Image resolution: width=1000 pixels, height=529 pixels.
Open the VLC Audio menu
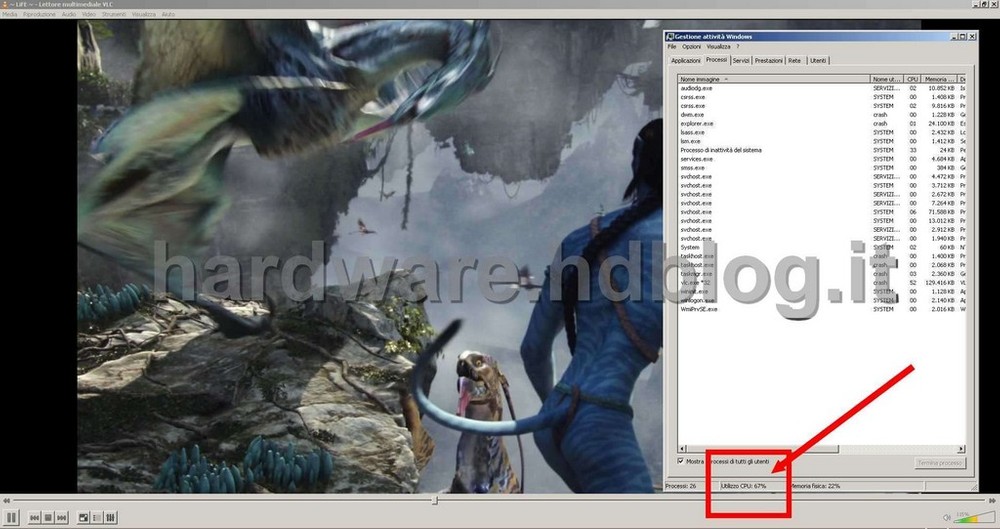(x=69, y=14)
